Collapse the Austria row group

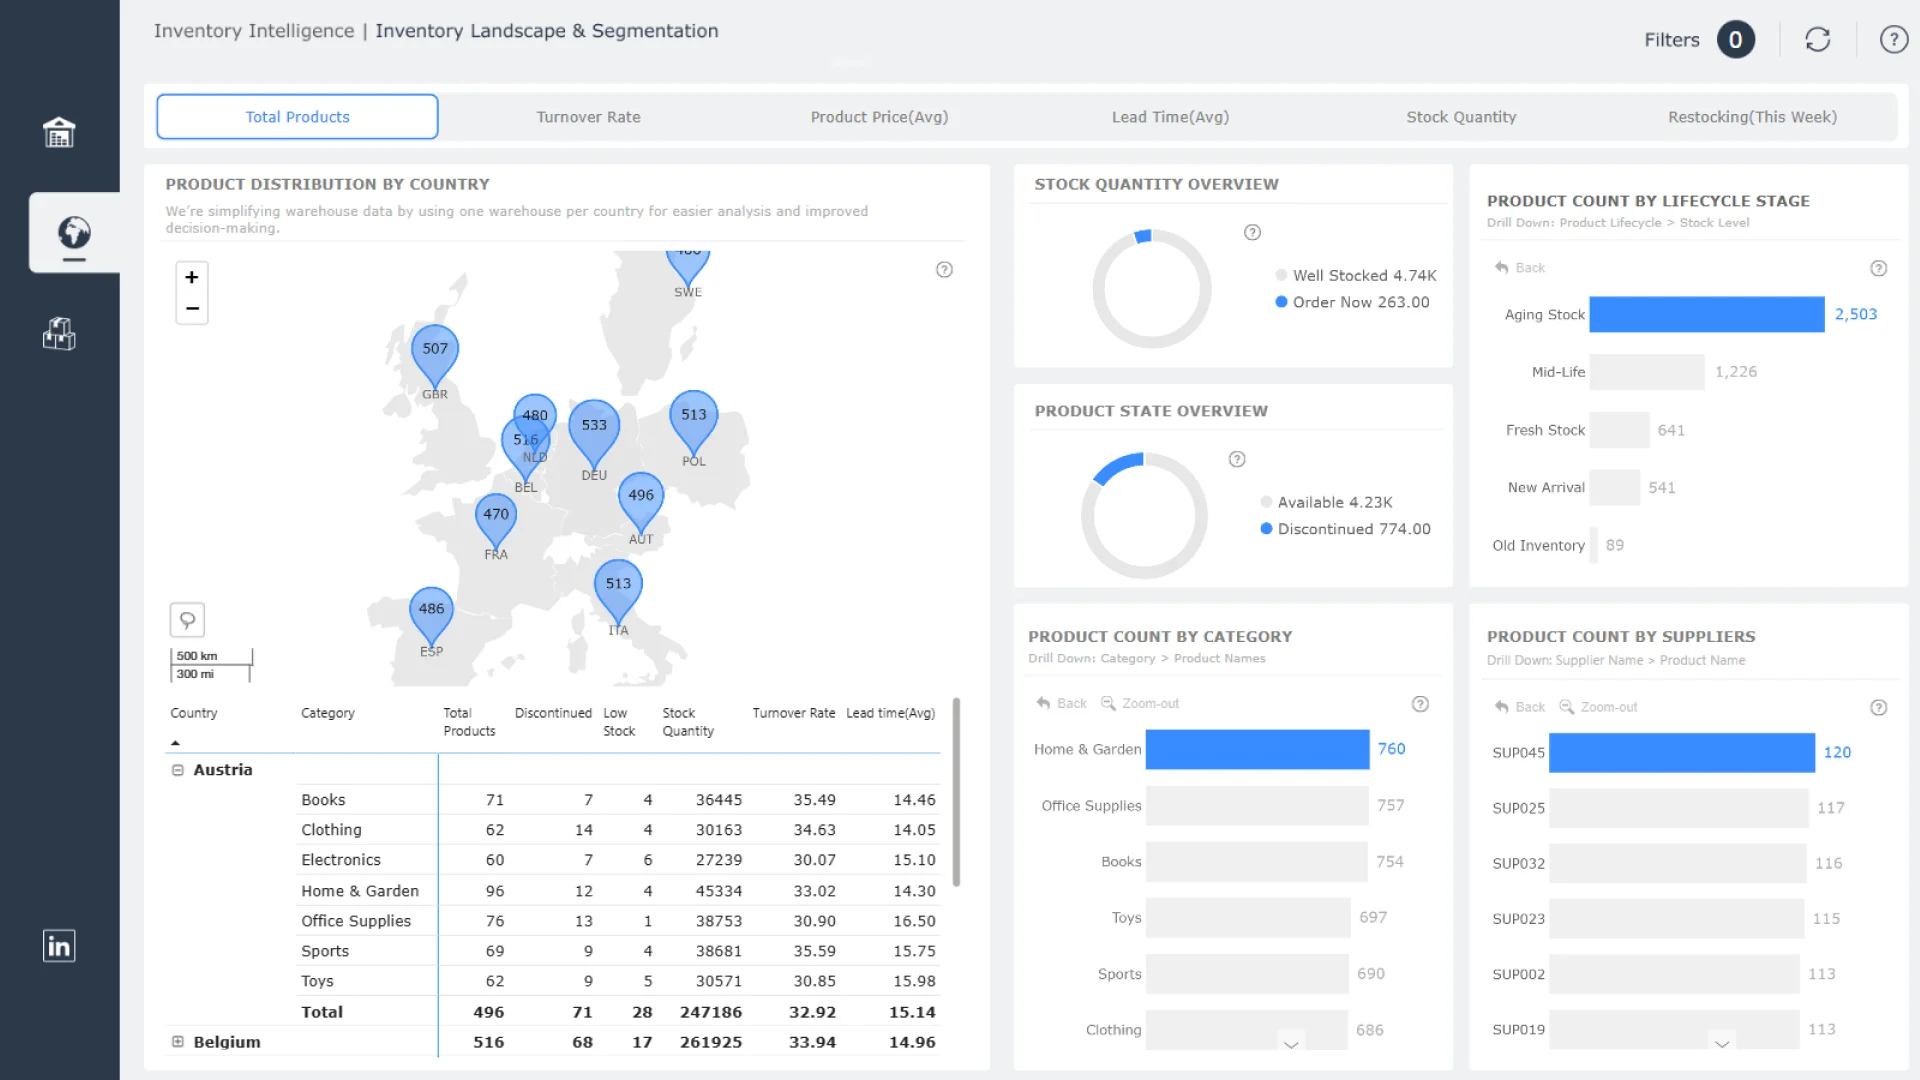point(178,770)
